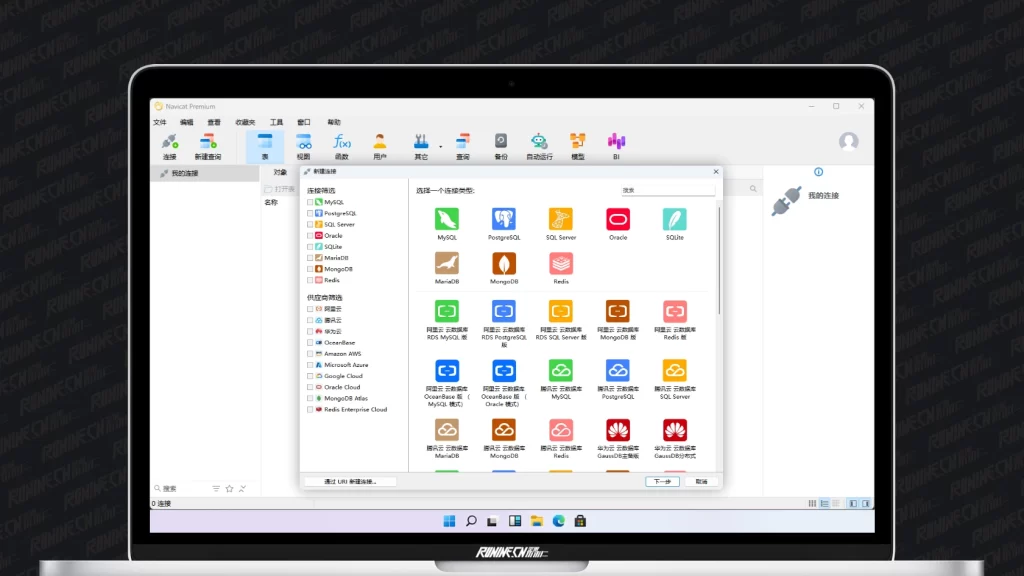Viewport: 1024px width, 576px height.
Task: Enable the Amazon AWS vendor filter checkbox
Action: point(311,354)
